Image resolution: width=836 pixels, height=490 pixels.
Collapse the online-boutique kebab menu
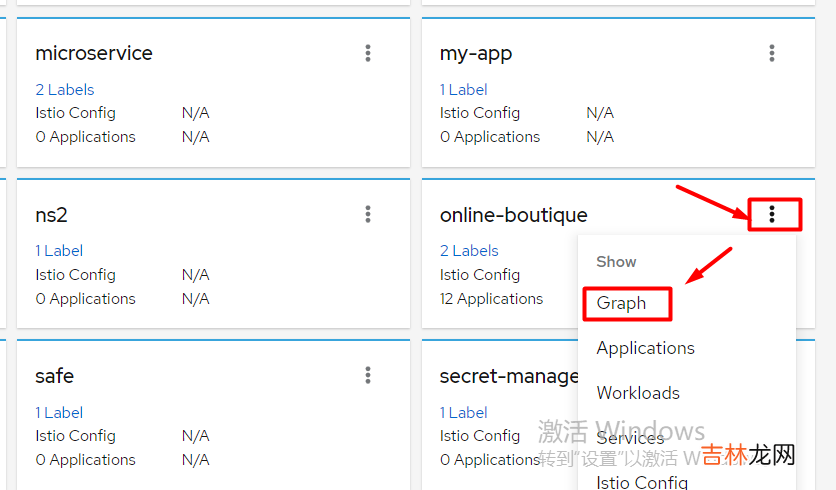click(772, 214)
